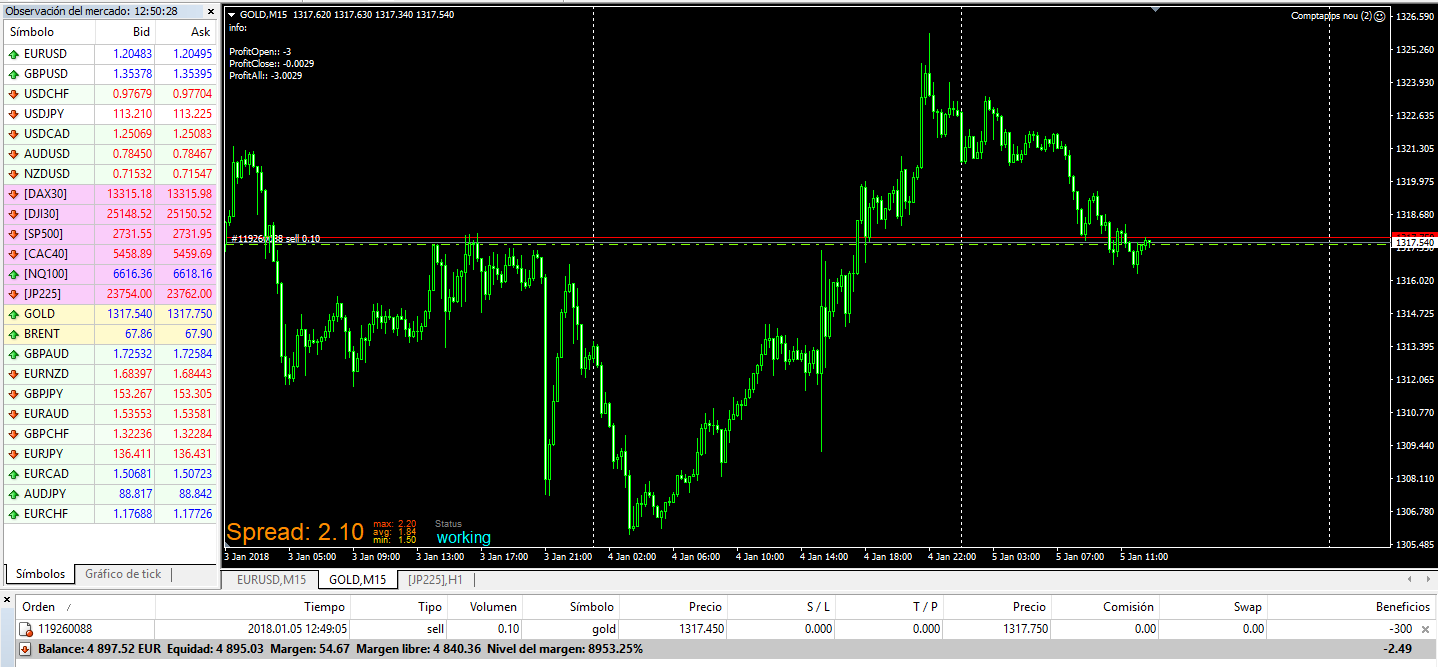The image size is (1438, 667).
Task: Select the GBPCHF symbol row
Action: click(x=110, y=434)
